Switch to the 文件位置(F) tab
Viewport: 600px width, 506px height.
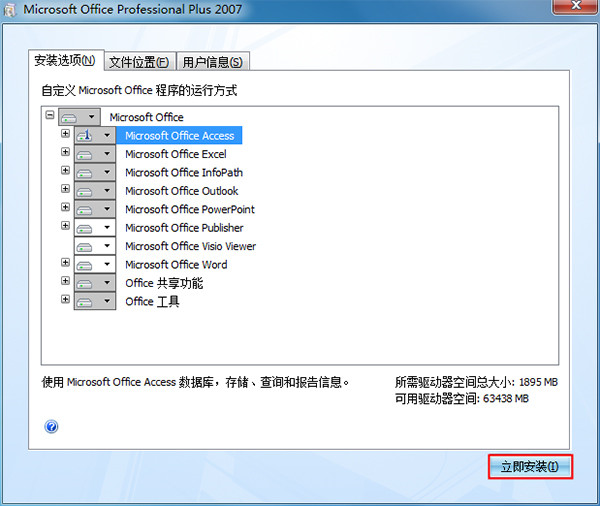click(x=140, y=62)
